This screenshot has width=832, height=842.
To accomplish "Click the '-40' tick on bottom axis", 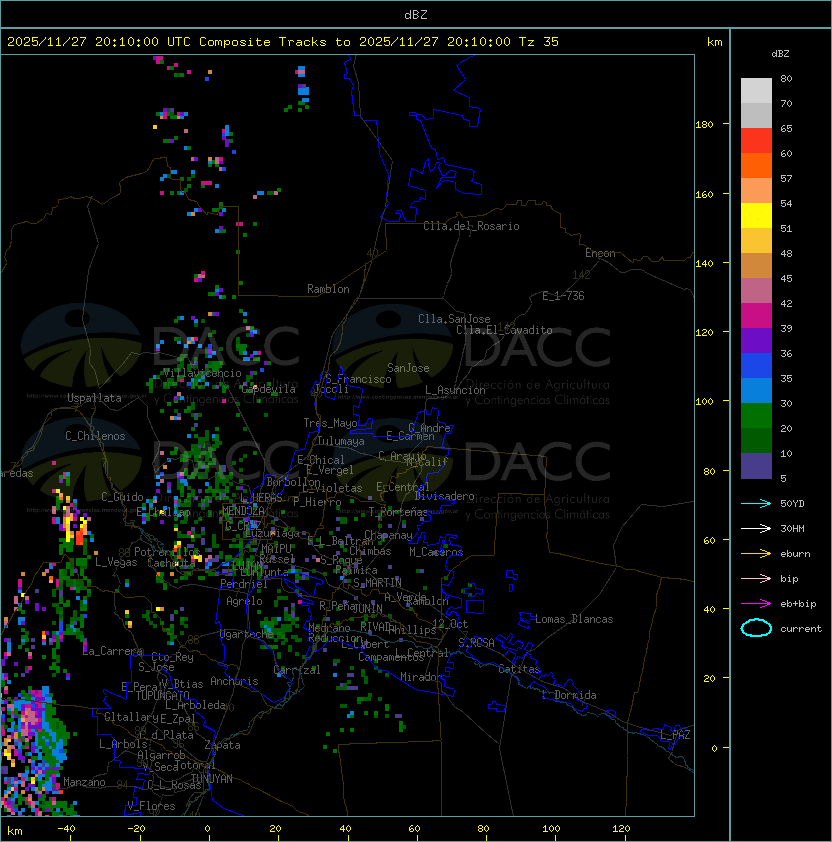I will click(x=66, y=829).
